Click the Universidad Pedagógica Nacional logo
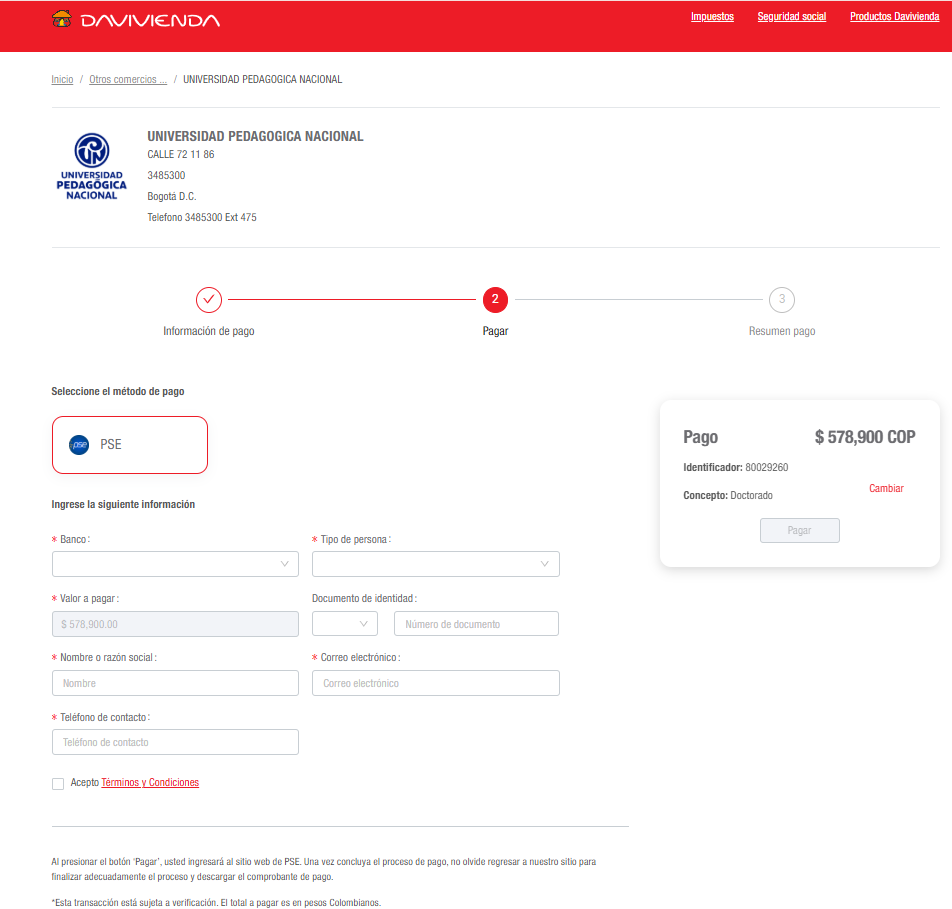The width and height of the screenshot is (952, 909). point(92,167)
